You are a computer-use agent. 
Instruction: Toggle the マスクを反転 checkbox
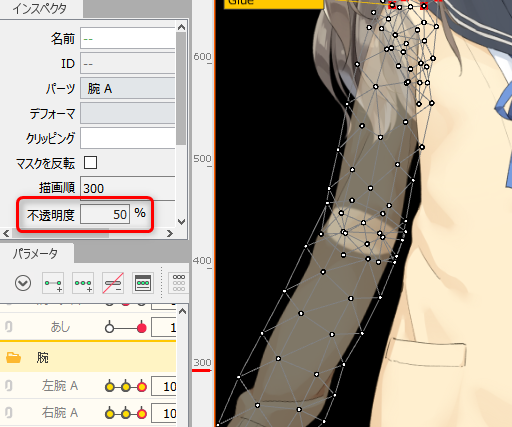coord(90,163)
